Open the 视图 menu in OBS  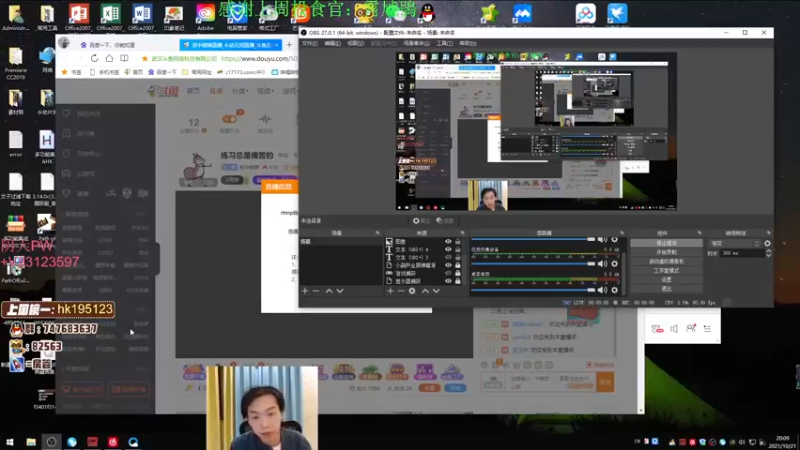click(x=356, y=43)
